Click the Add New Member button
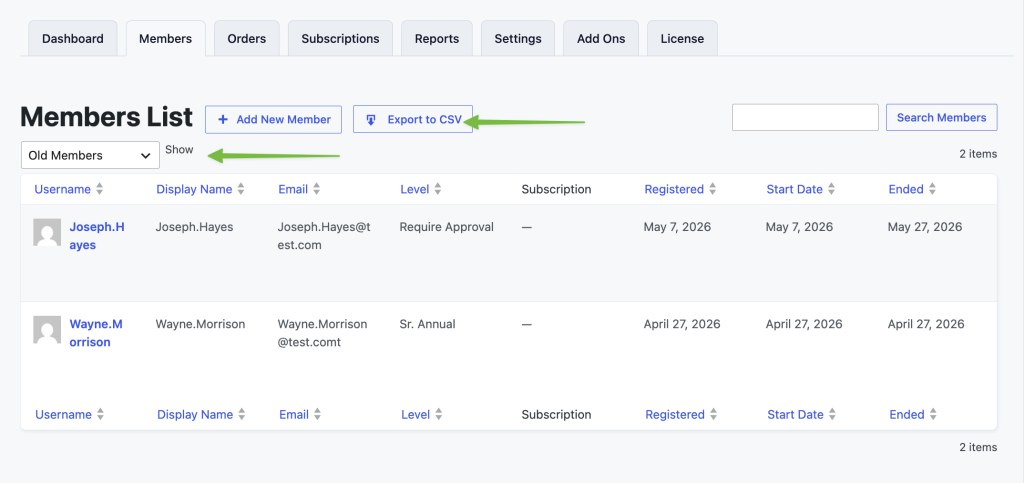1024x483 pixels. (x=274, y=119)
